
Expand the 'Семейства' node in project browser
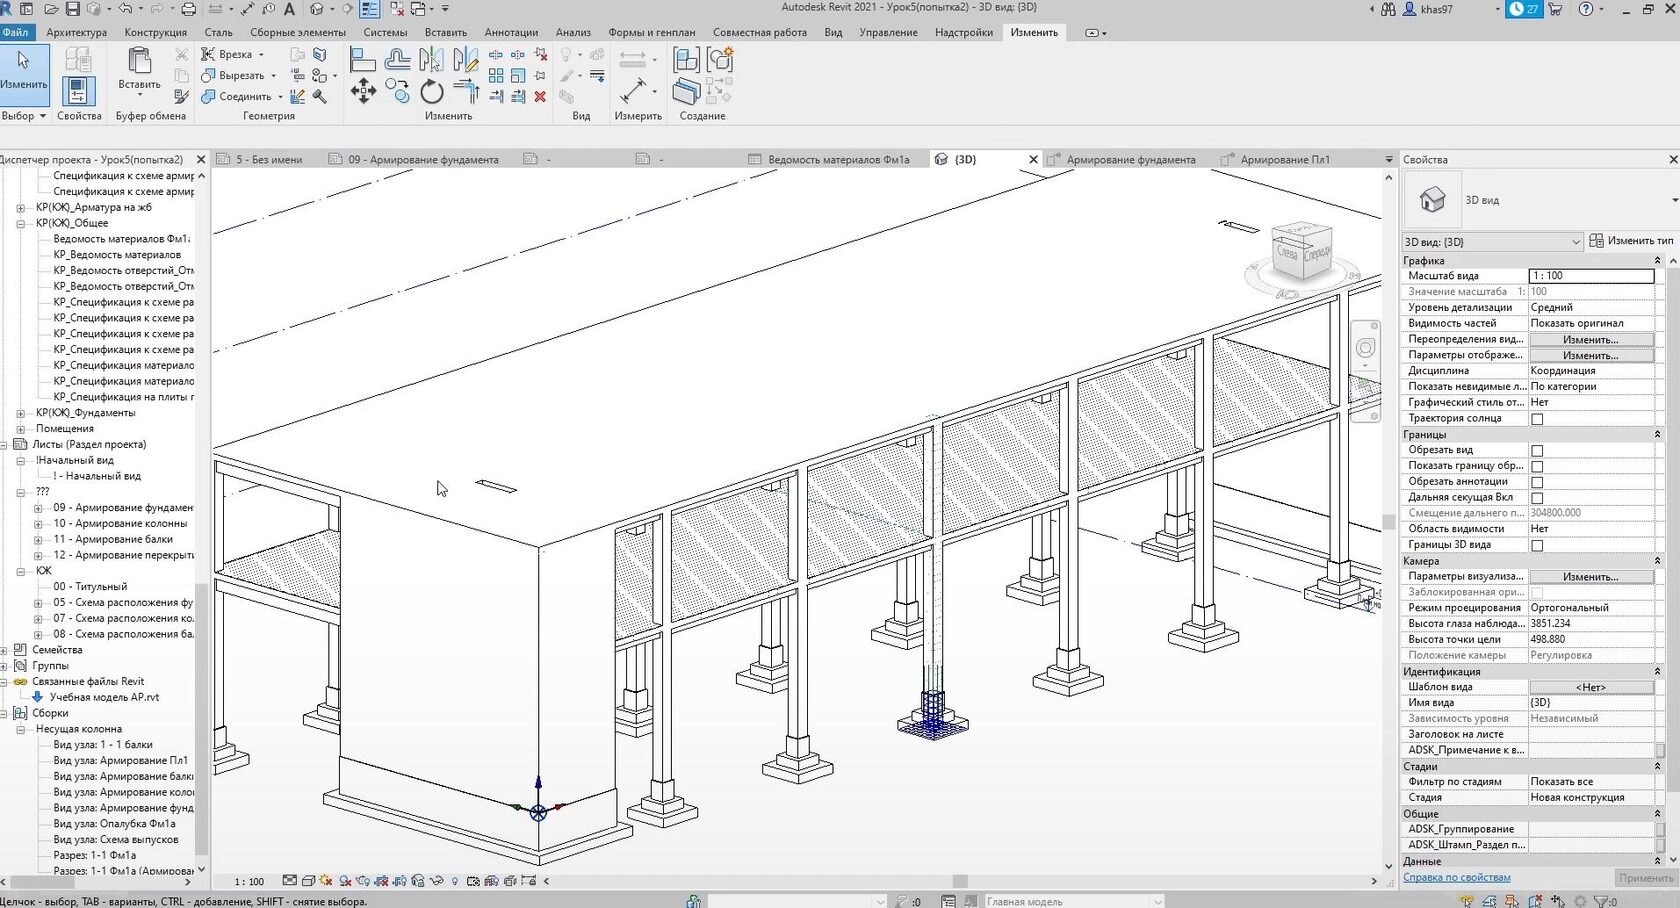5,650
